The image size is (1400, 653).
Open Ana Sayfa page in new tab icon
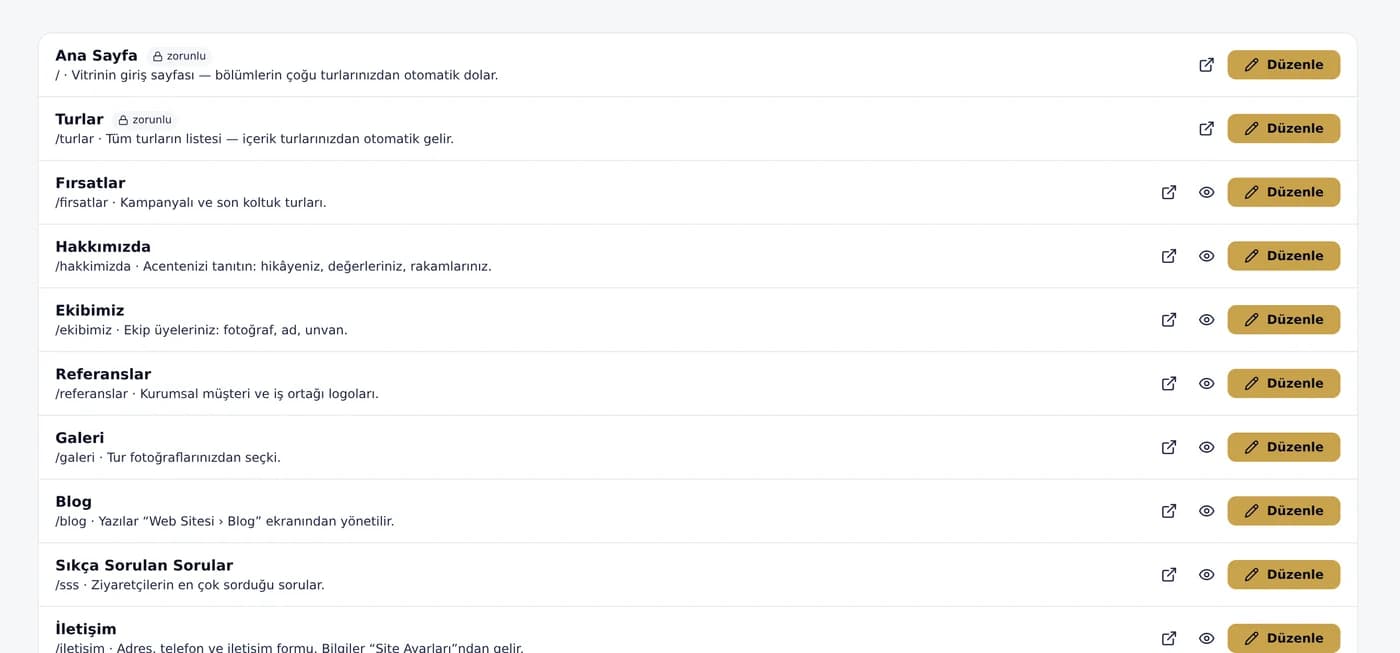(x=1206, y=65)
